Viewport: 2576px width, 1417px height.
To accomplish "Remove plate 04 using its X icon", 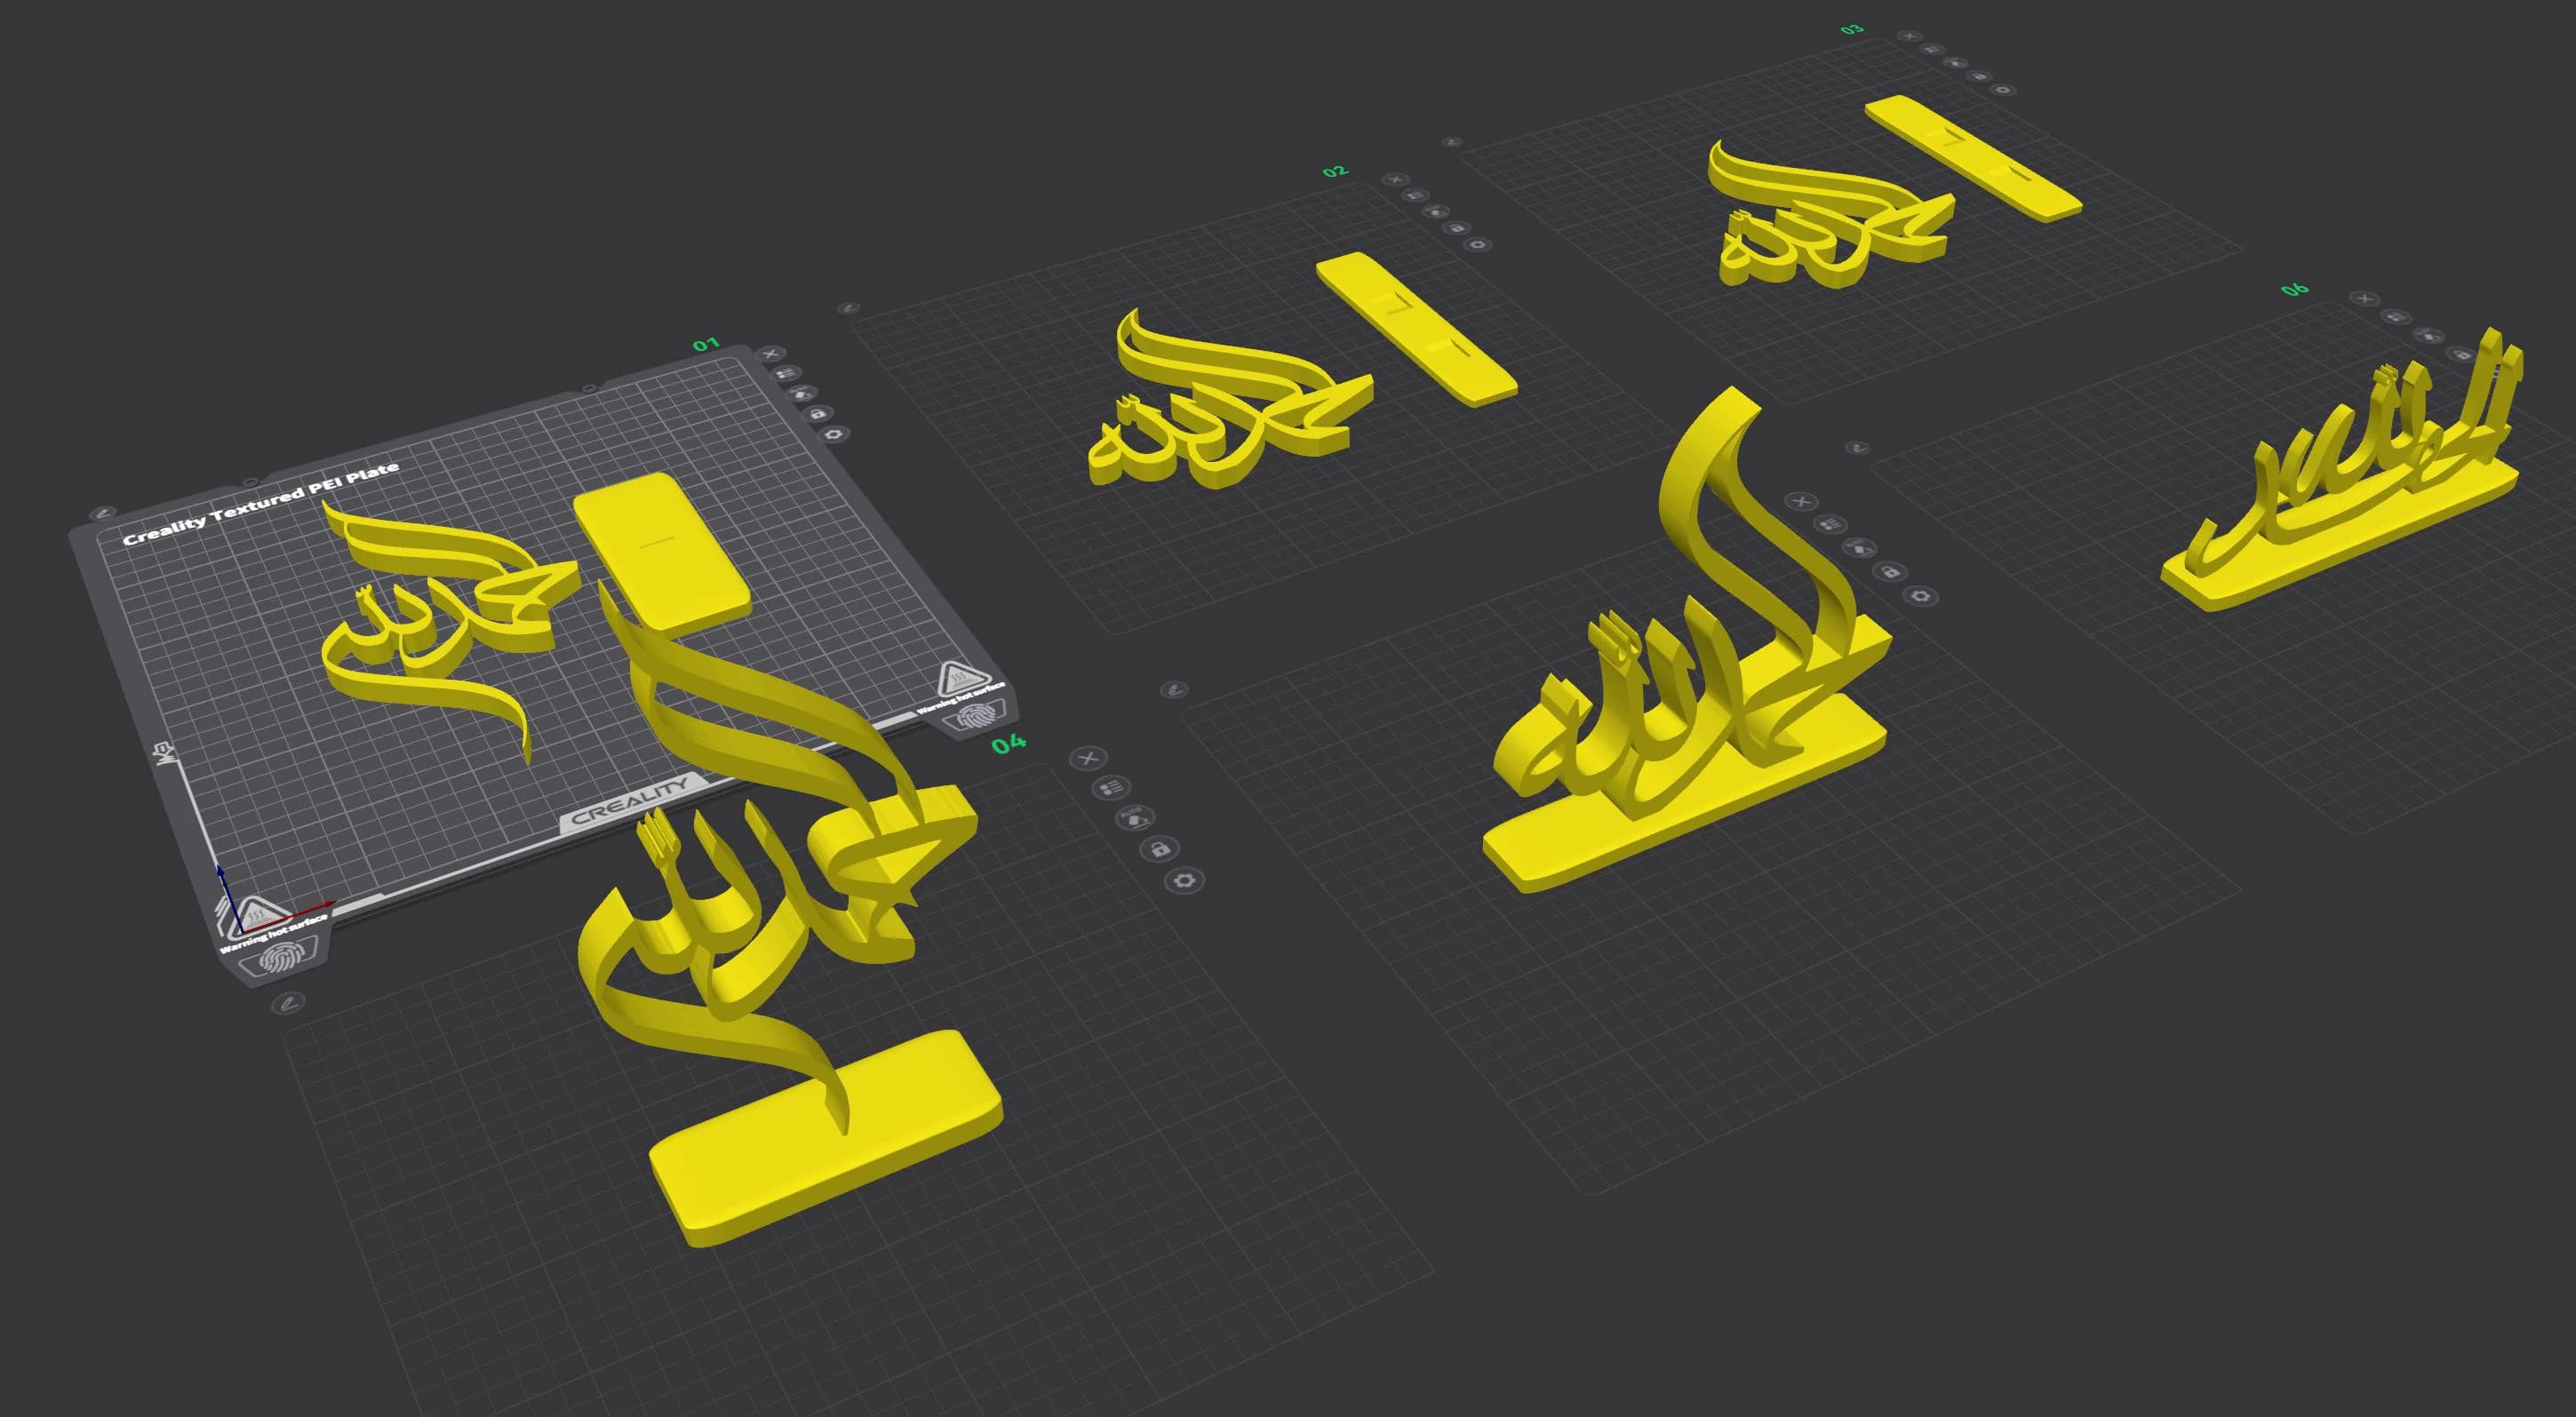I will coord(1088,759).
